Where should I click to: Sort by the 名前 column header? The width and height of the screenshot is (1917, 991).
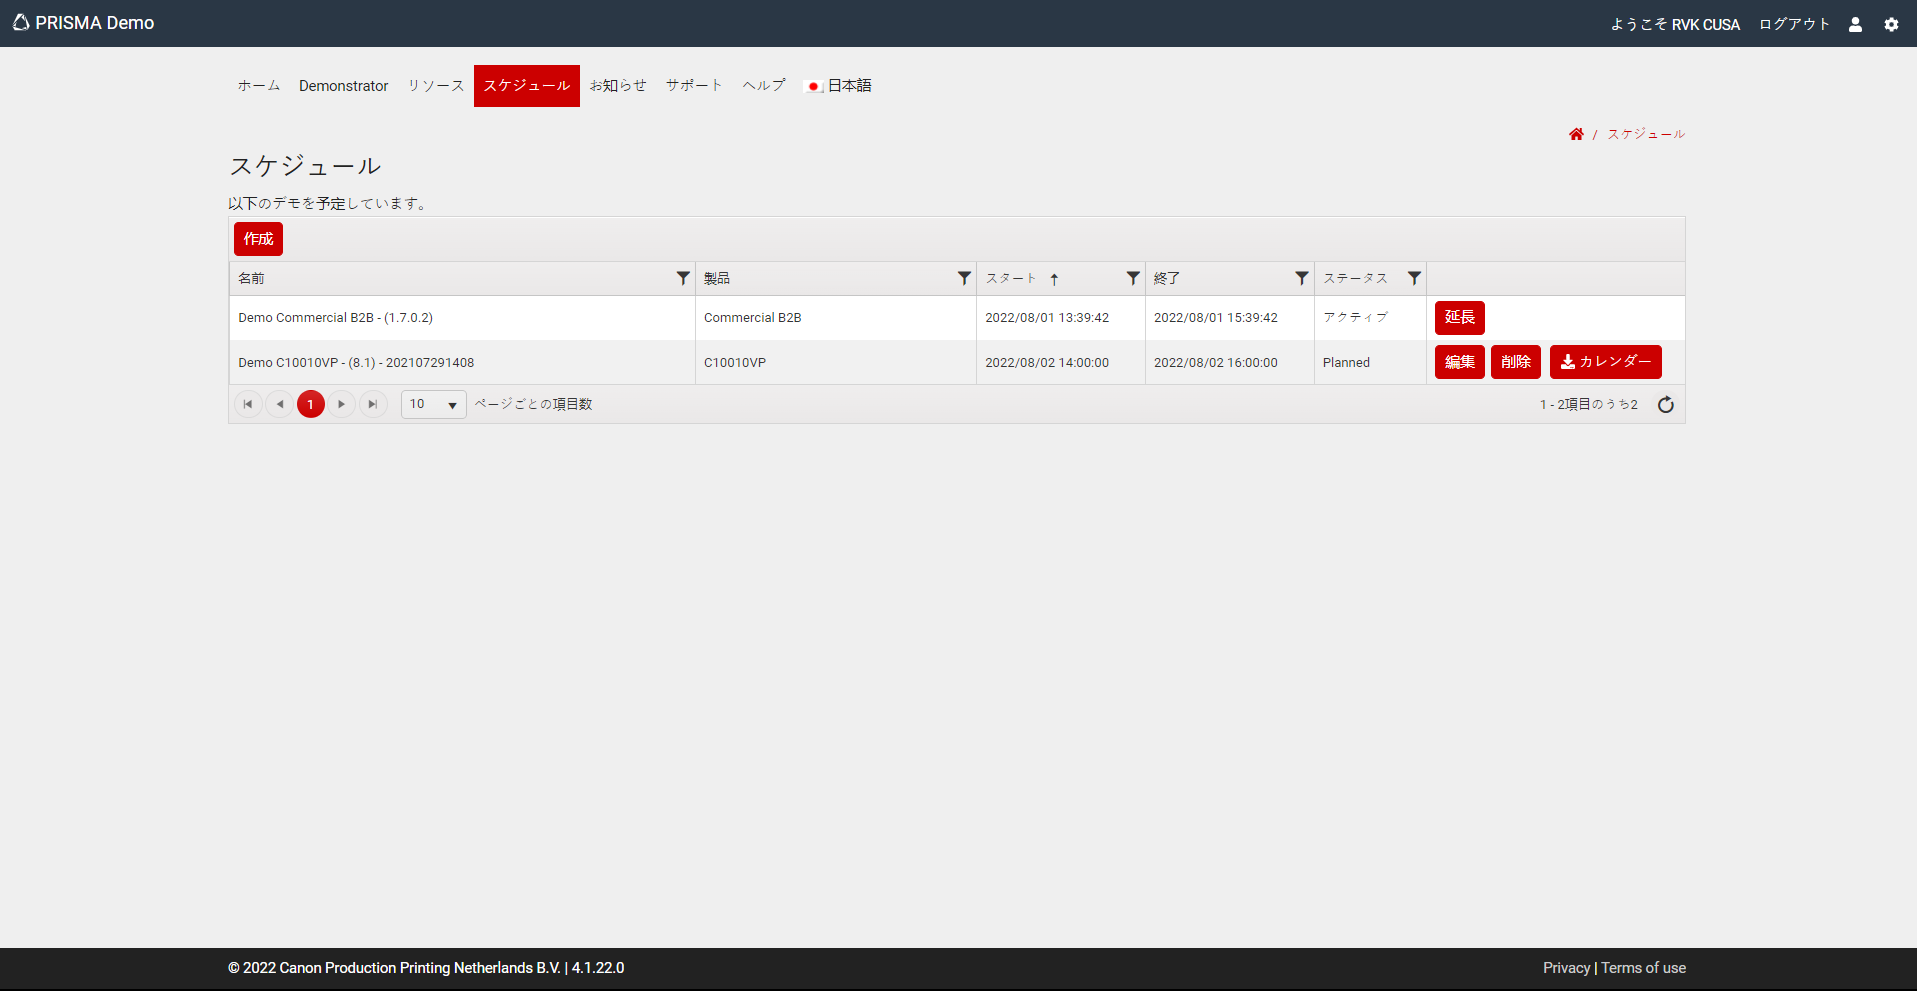pos(251,278)
